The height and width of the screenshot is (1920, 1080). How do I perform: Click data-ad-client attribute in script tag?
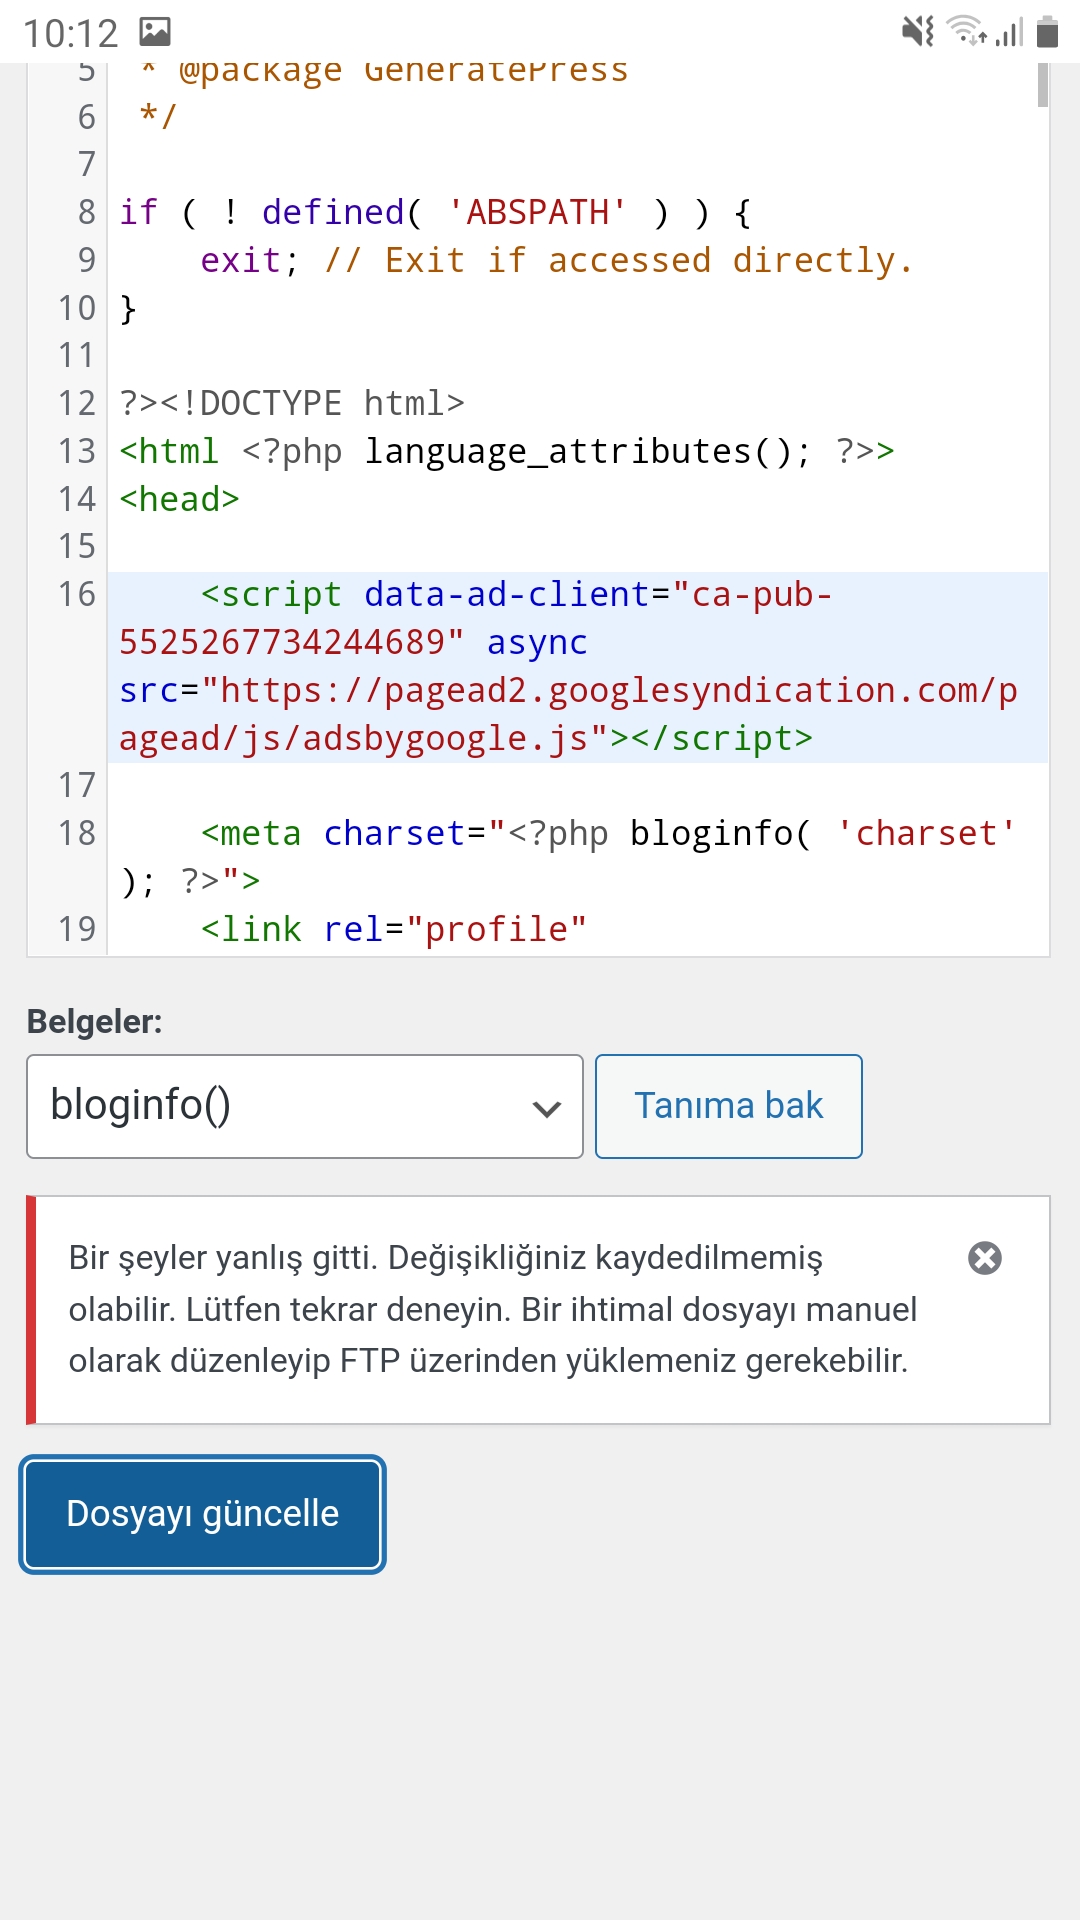(x=507, y=595)
